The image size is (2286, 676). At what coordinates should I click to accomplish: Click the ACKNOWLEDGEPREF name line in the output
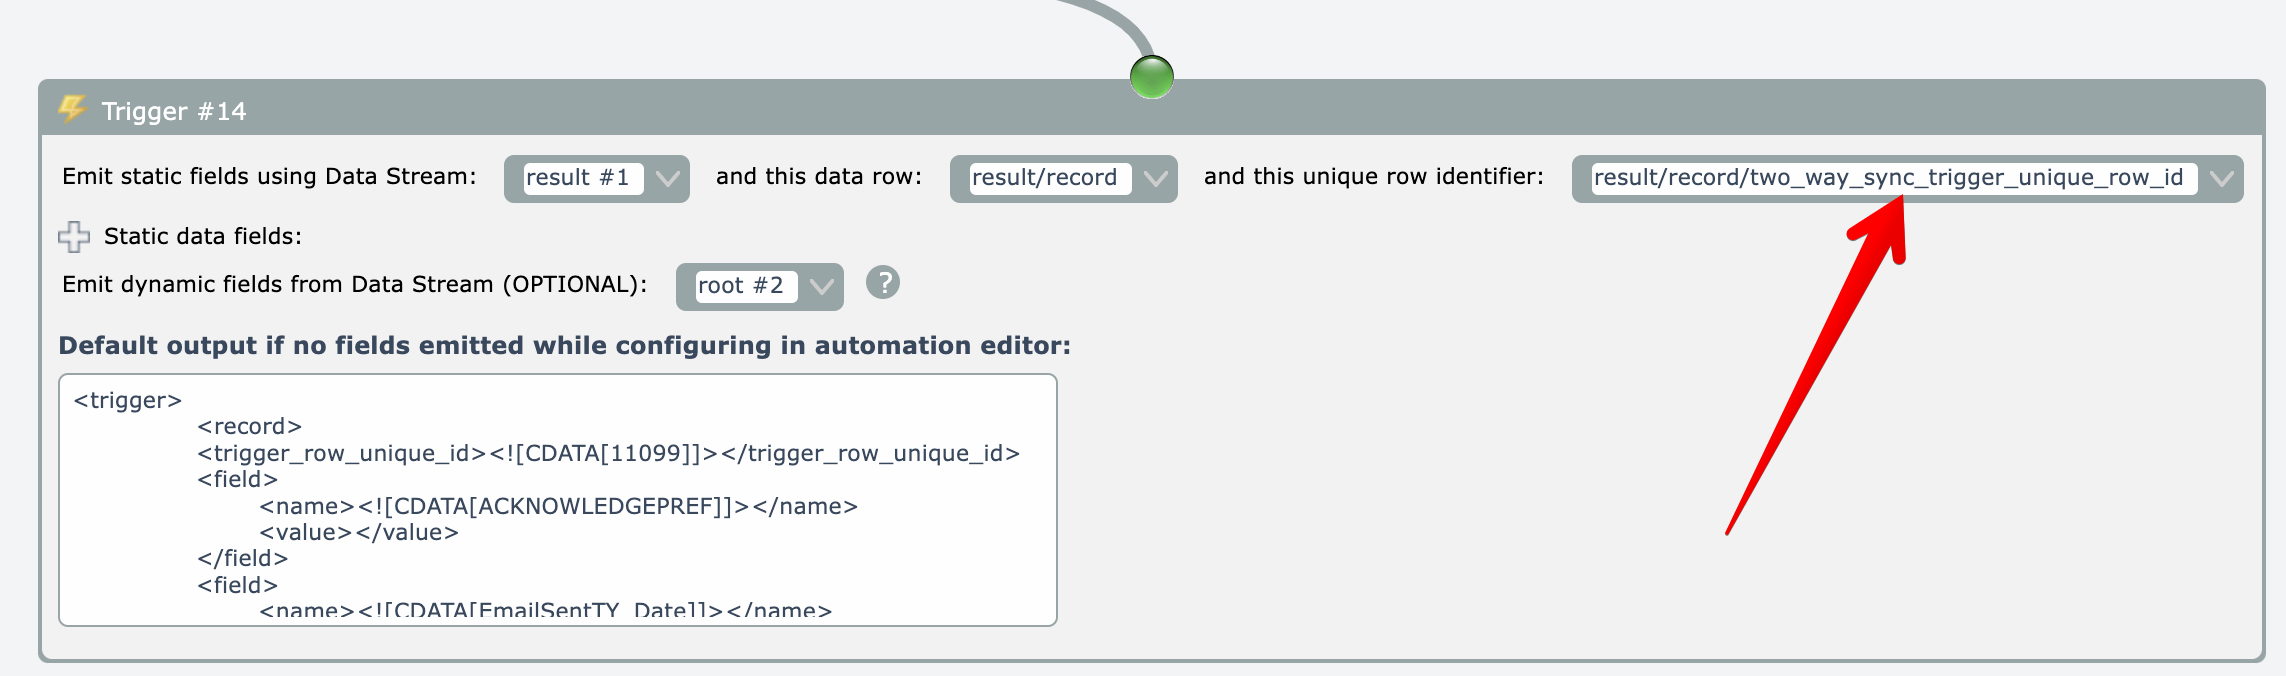[x=558, y=506]
